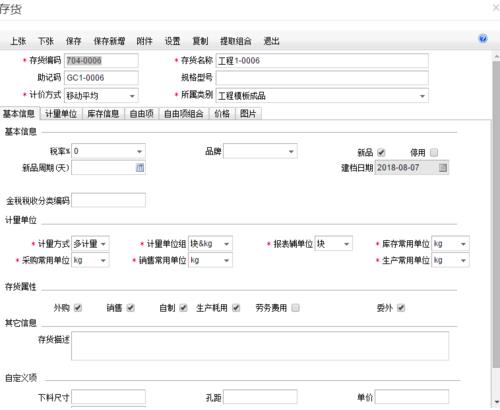Click the 下料尺寸 input field
This screenshot has height=410, width=500.
click(108, 397)
